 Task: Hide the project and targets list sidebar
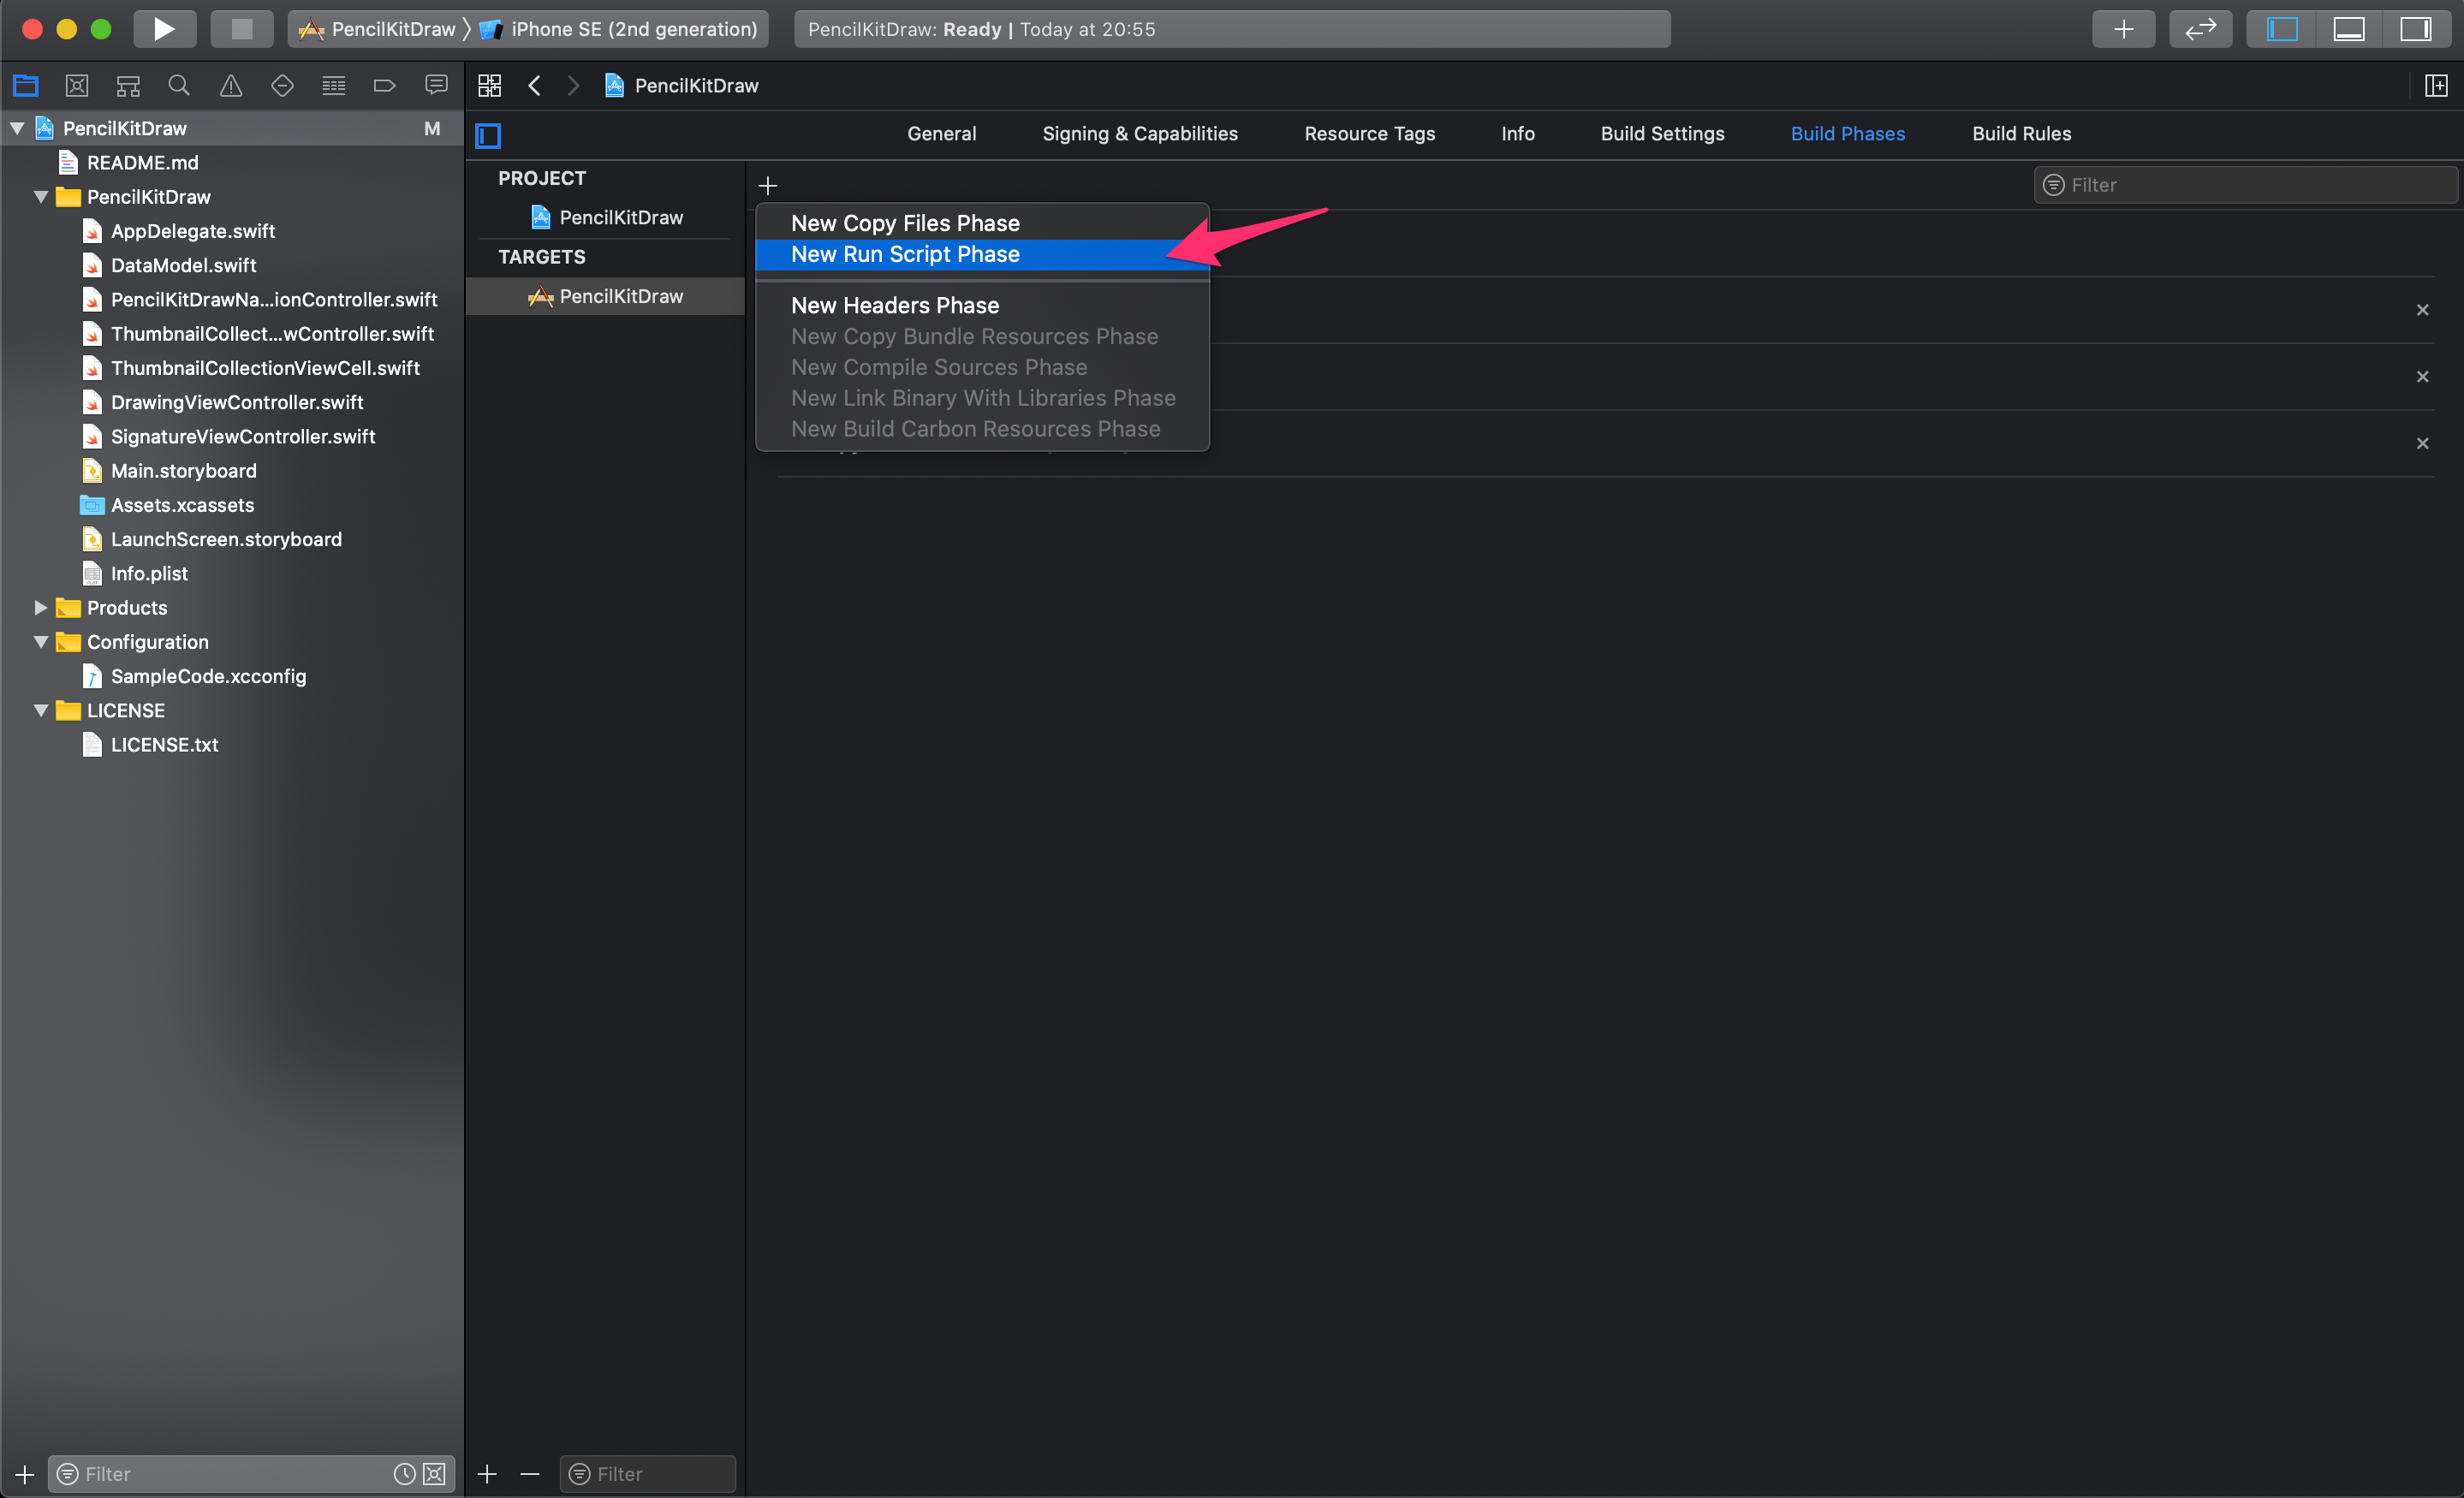click(488, 135)
